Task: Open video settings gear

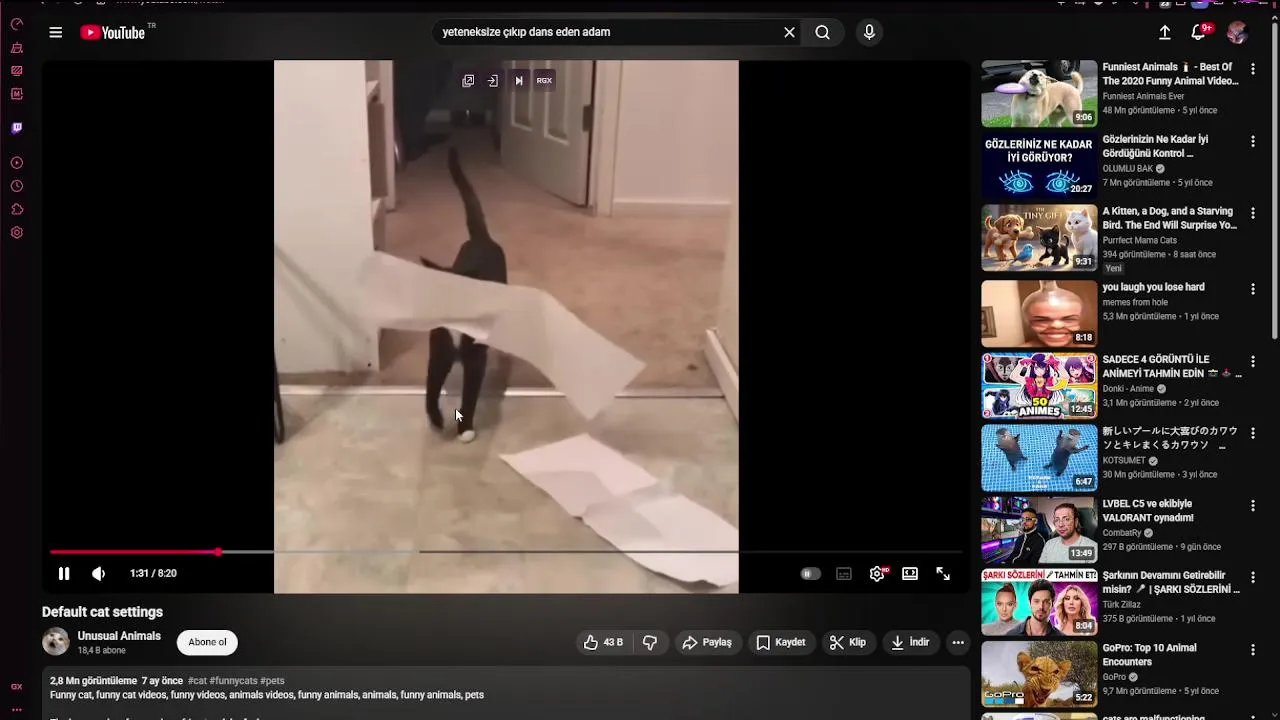Action: pos(877,573)
